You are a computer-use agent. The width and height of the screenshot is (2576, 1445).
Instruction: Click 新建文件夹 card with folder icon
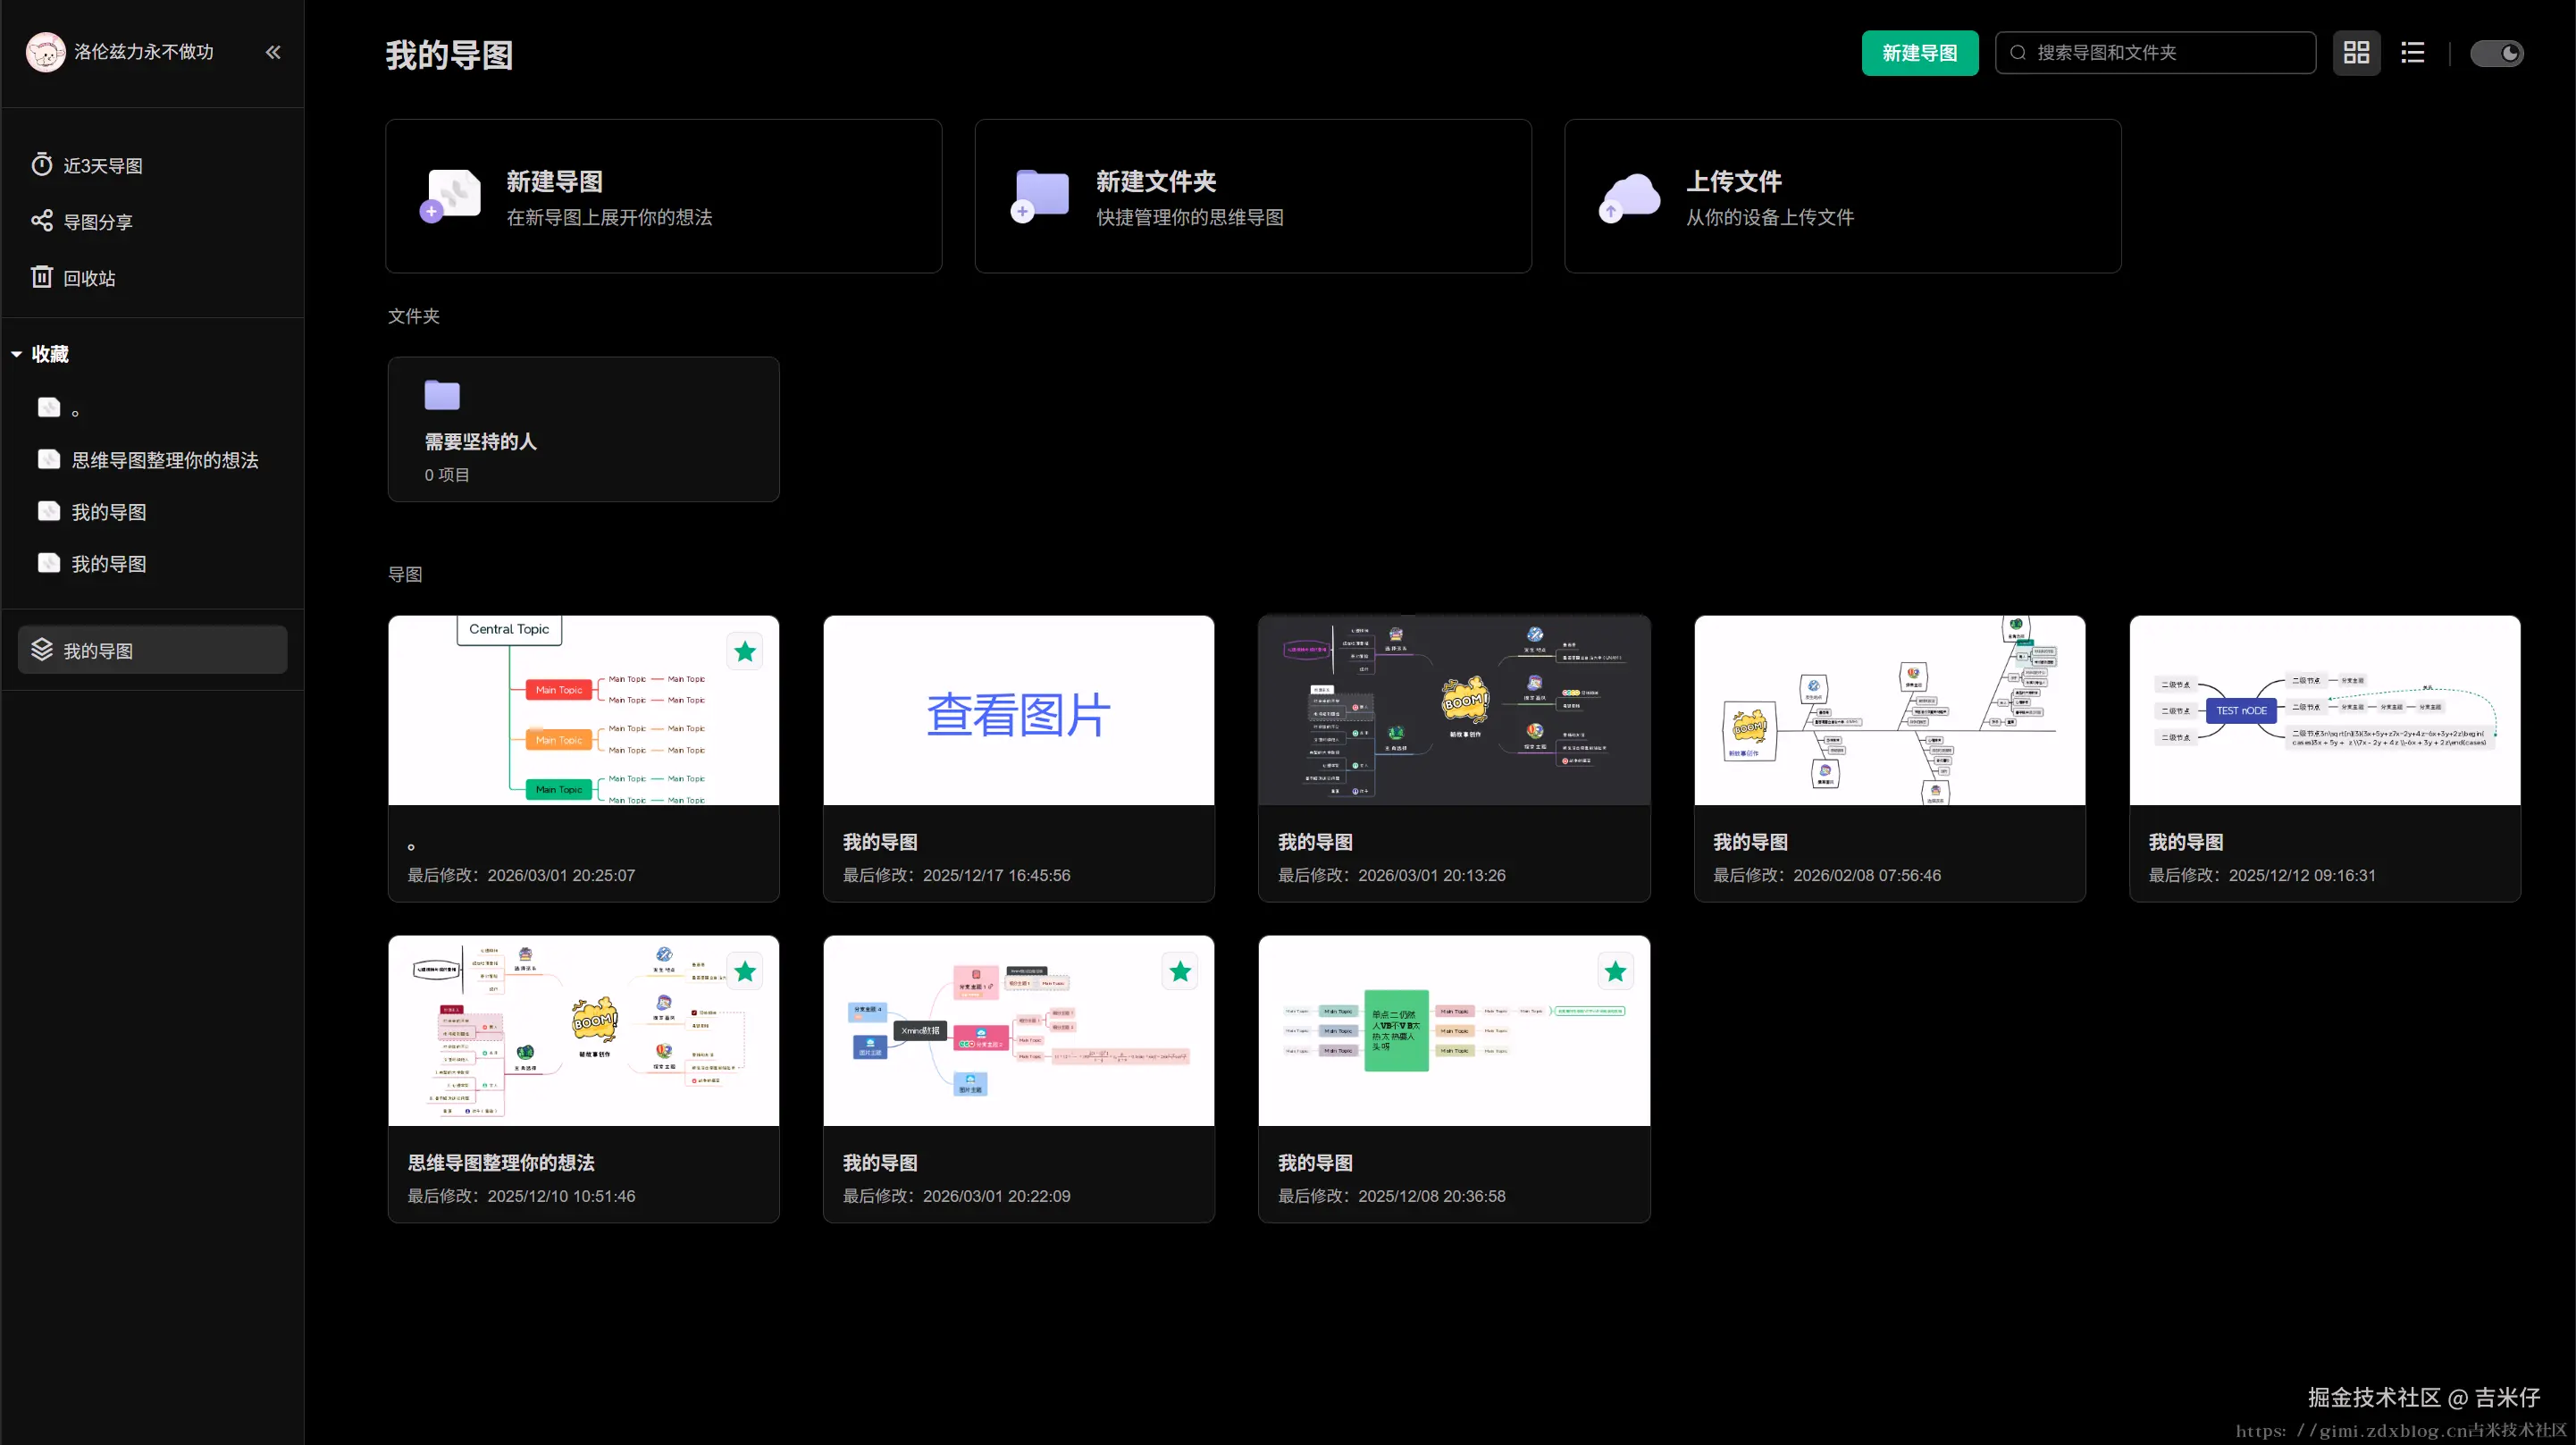point(1252,196)
